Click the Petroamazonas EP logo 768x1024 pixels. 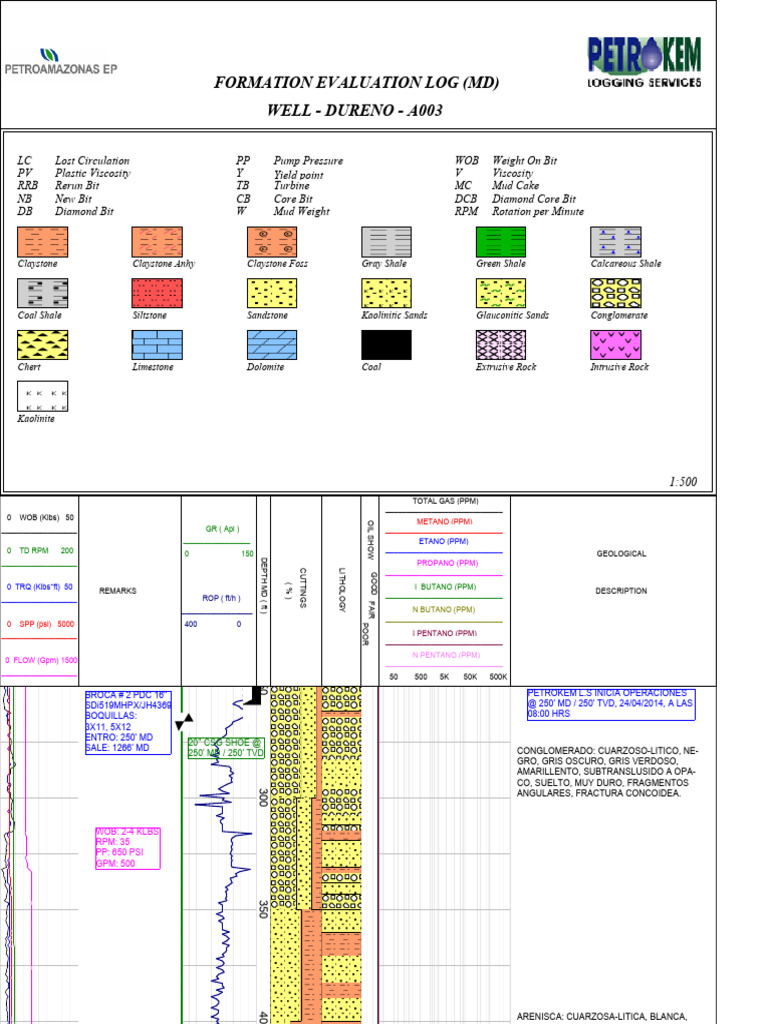click(61, 63)
